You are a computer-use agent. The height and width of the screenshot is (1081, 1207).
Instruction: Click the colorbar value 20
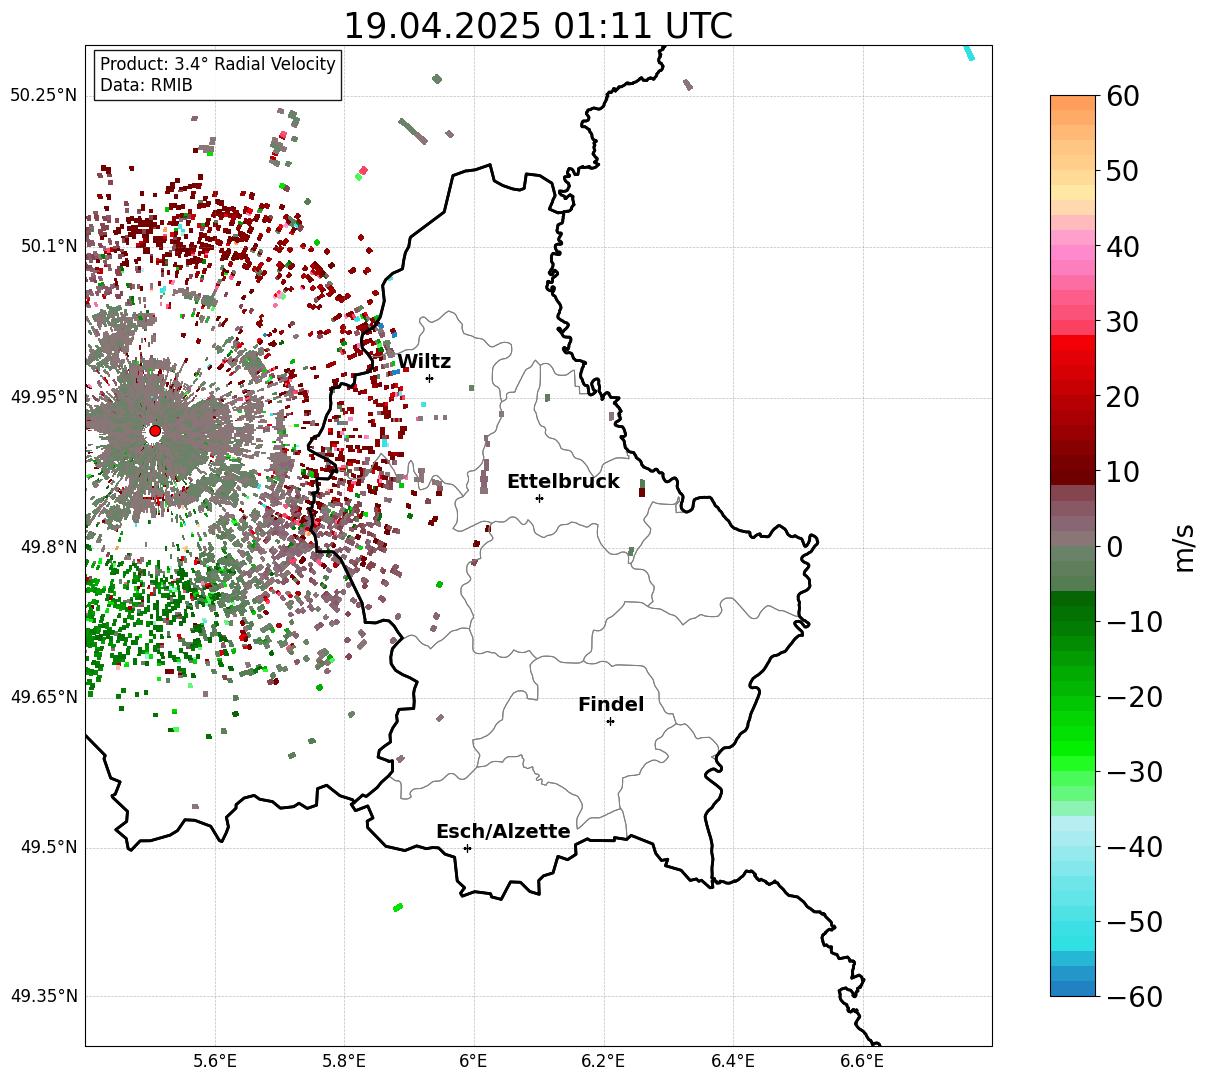(x=1123, y=396)
